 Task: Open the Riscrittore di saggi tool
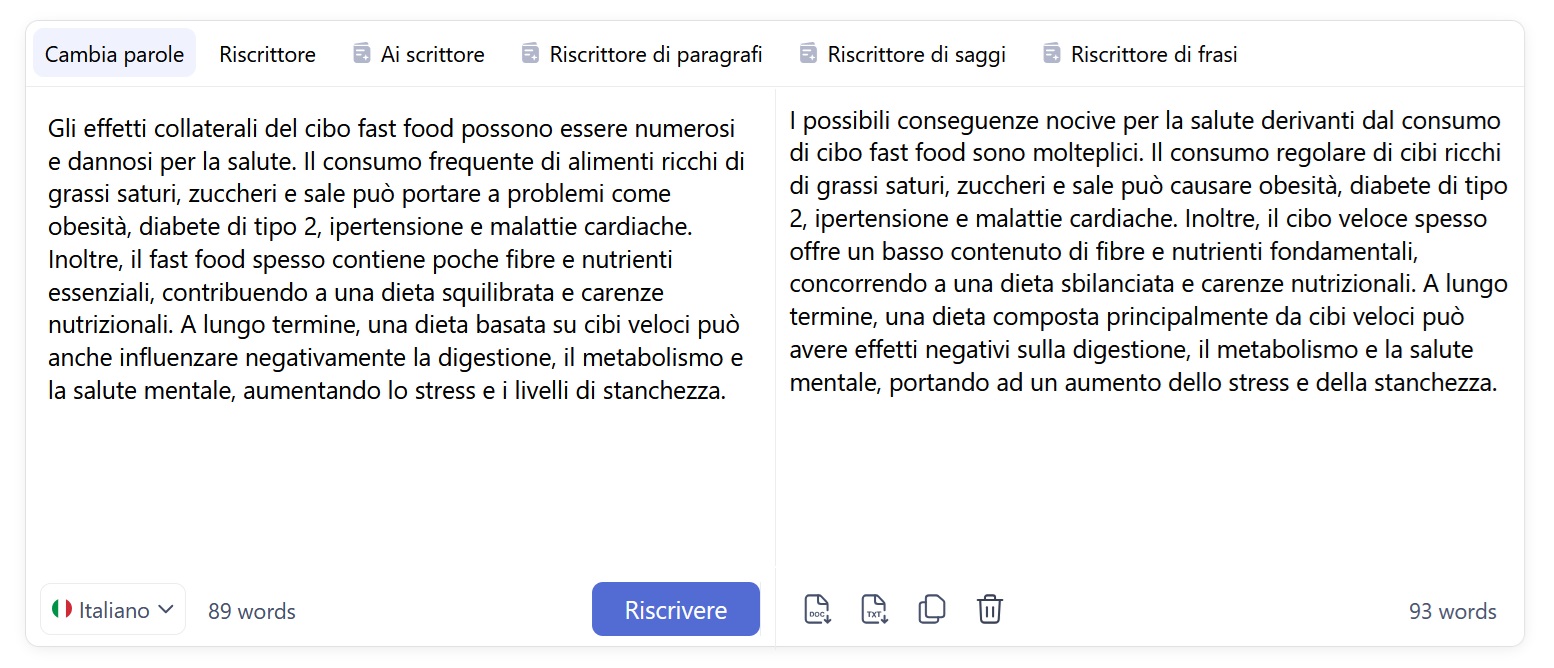[x=903, y=53]
